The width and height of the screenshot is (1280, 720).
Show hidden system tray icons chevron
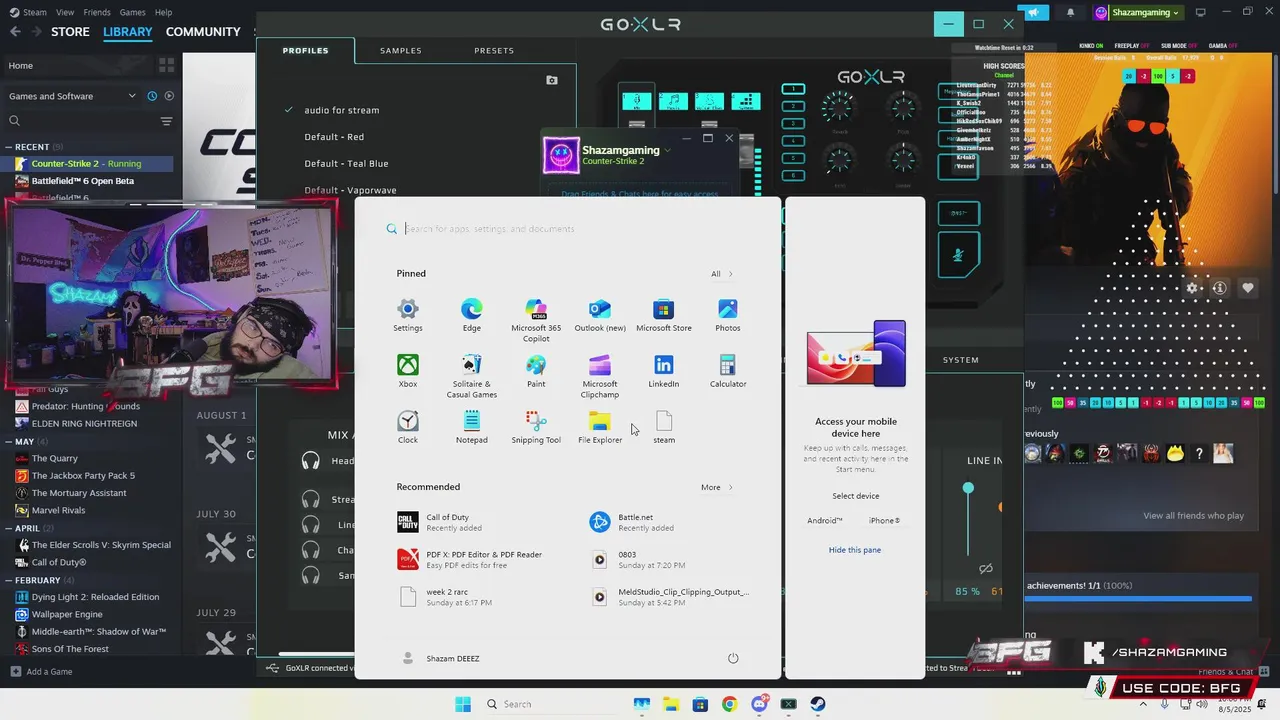pyautogui.click(x=1144, y=704)
